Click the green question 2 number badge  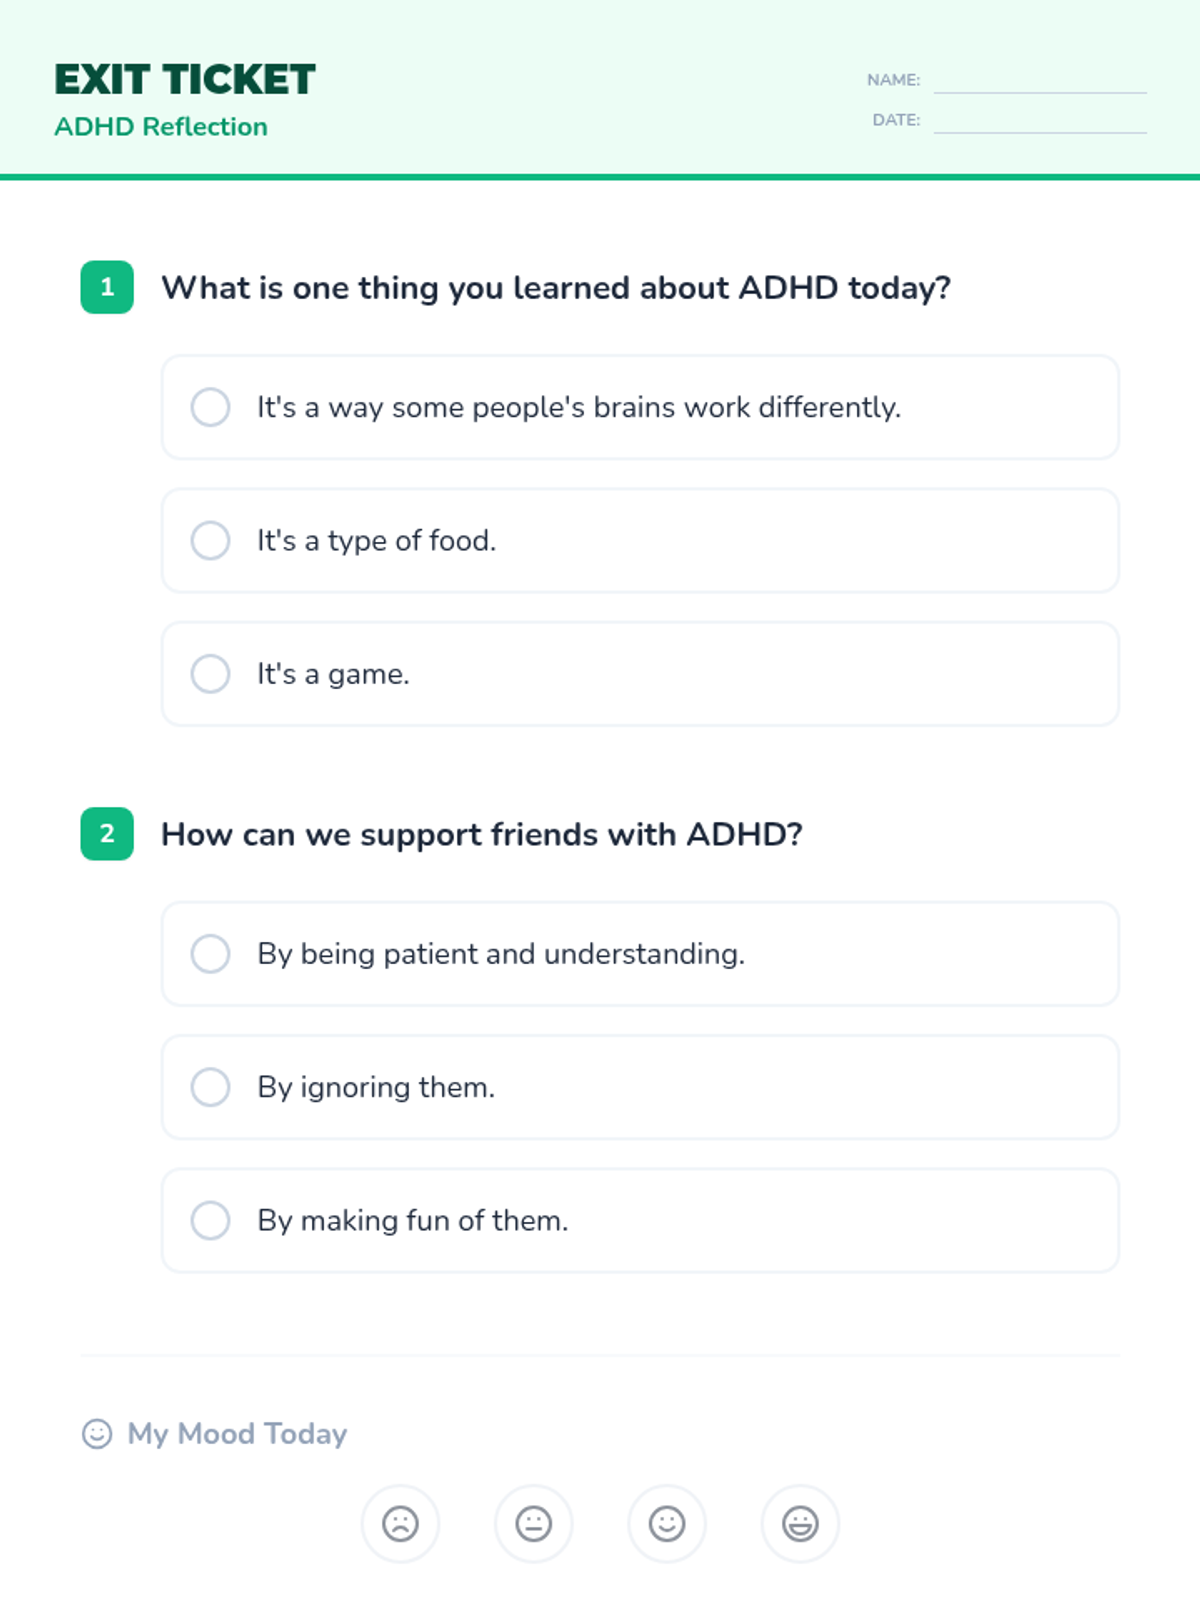pyautogui.click(x=107, y=834)
